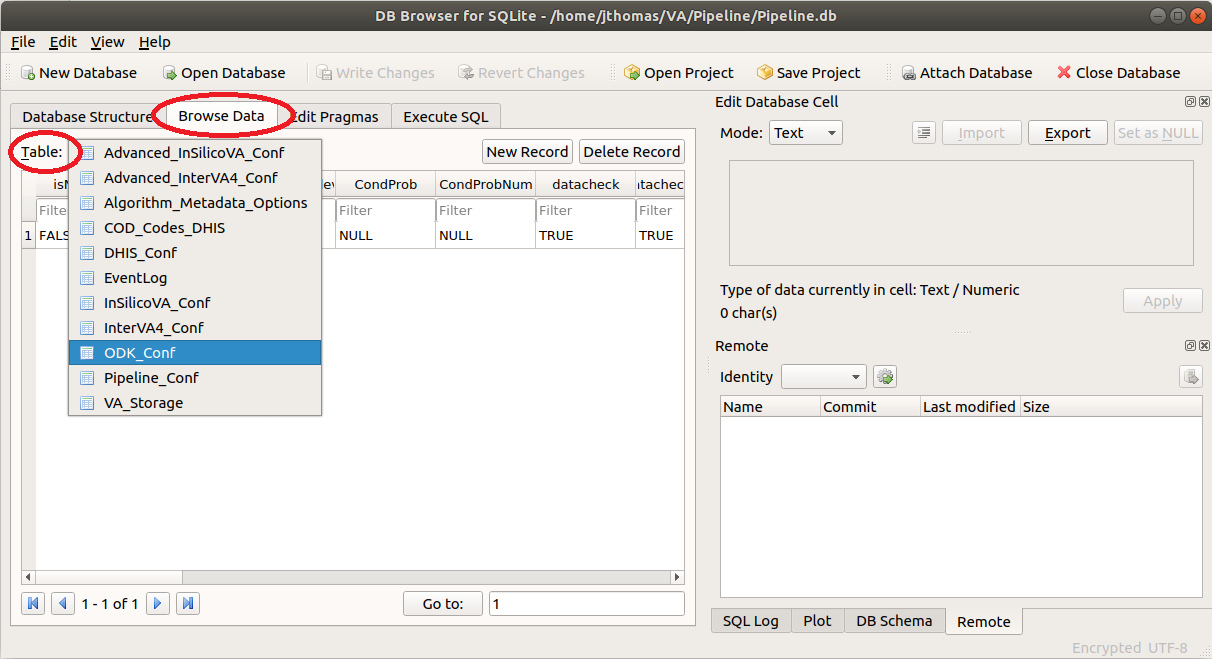Select the Remote bottom tab
1212x659 pixels.
coord(984,621)
